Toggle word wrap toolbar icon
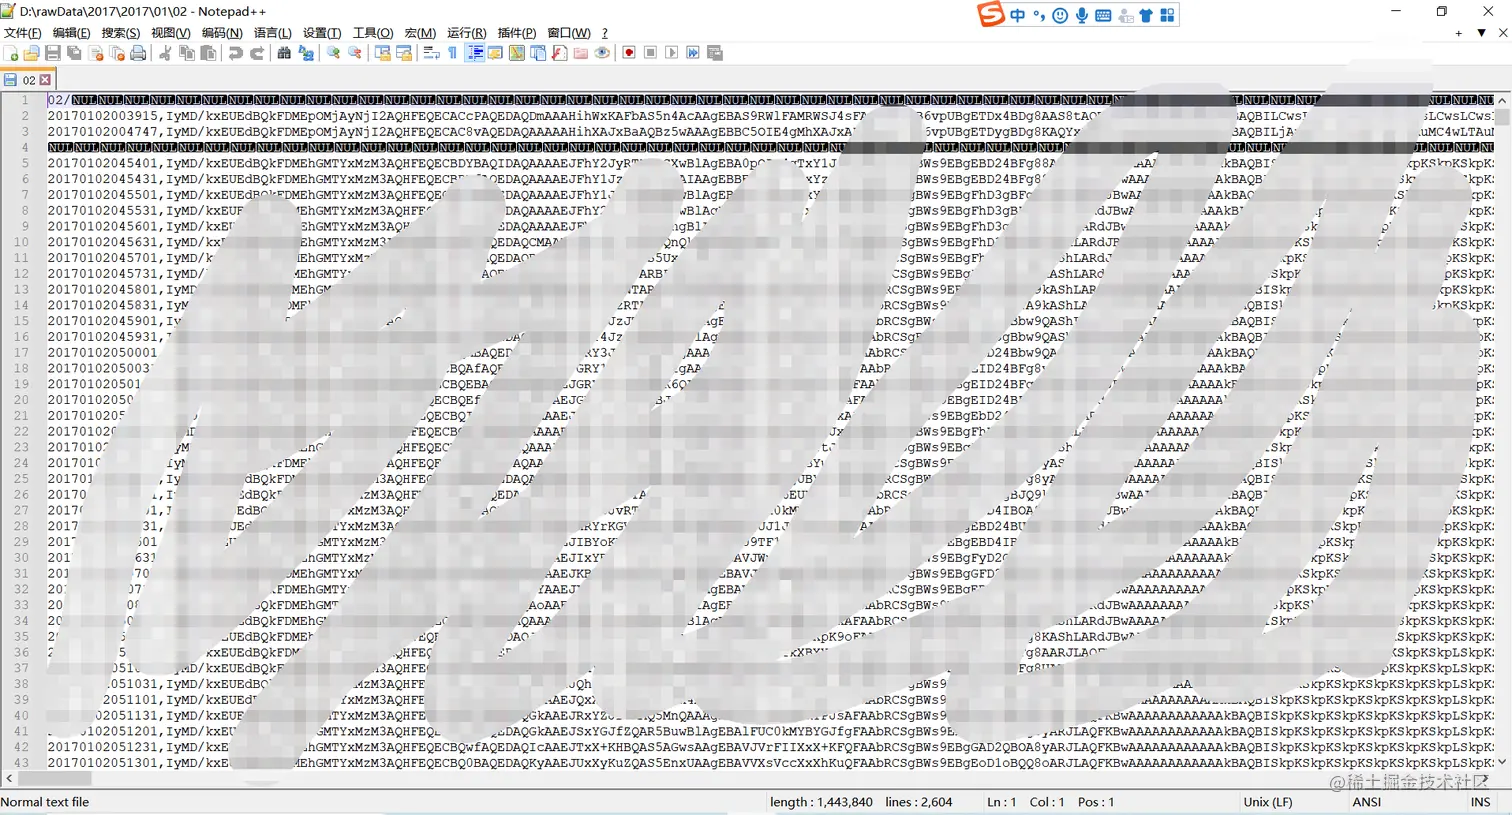The image size is (1512, 815). coord(431,53)
